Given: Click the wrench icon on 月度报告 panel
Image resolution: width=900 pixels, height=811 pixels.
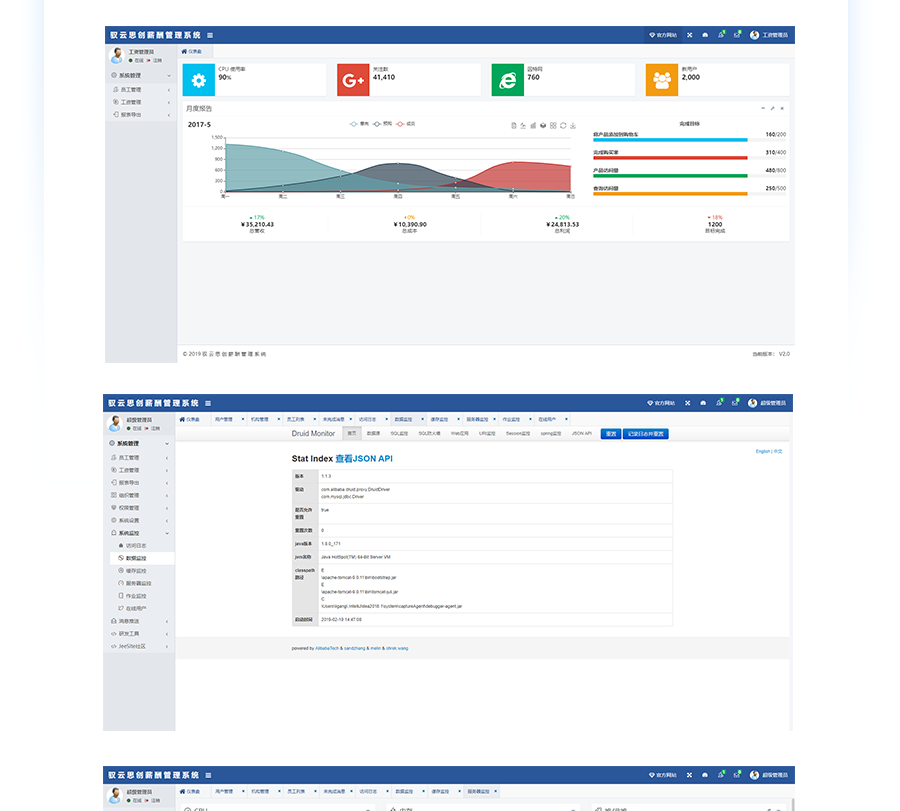Looking at the screenshot, I should pos(773,108).
